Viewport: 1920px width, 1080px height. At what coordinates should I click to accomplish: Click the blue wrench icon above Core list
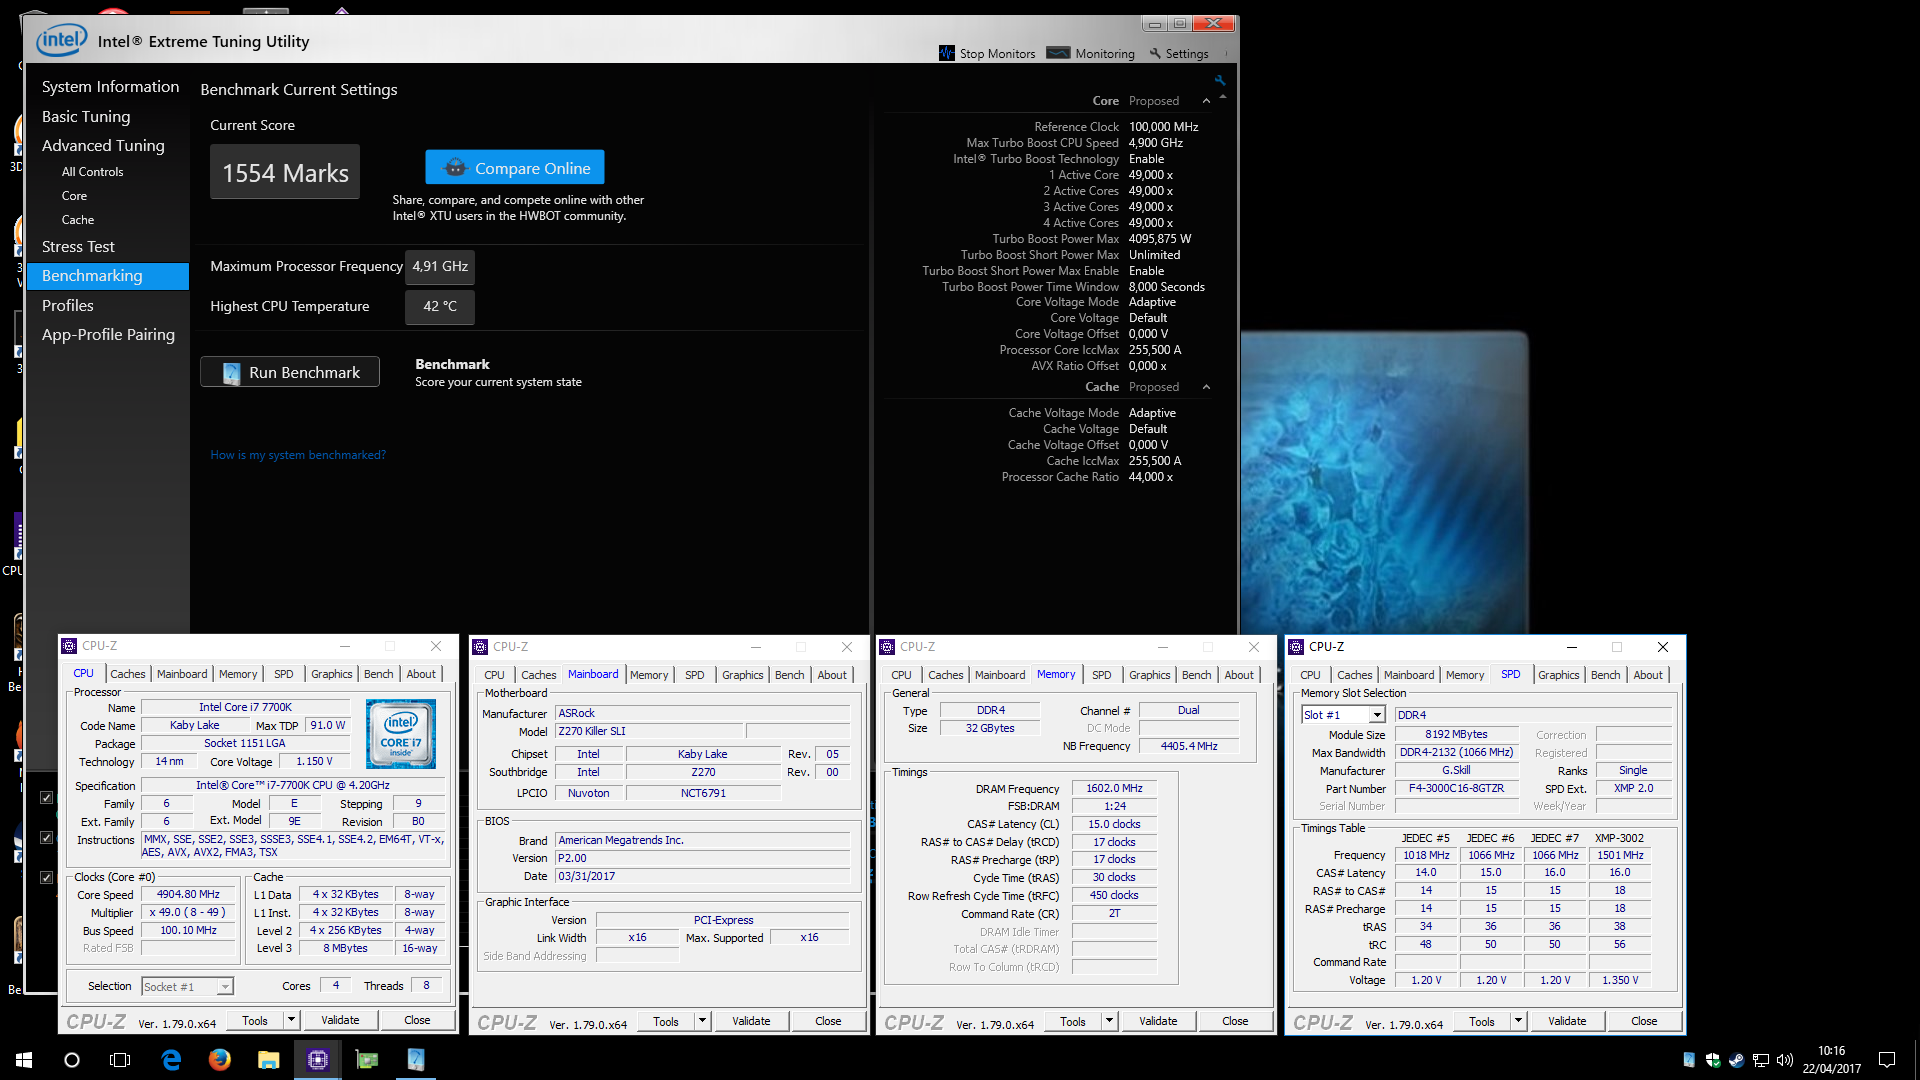(x=1220, y=80)
